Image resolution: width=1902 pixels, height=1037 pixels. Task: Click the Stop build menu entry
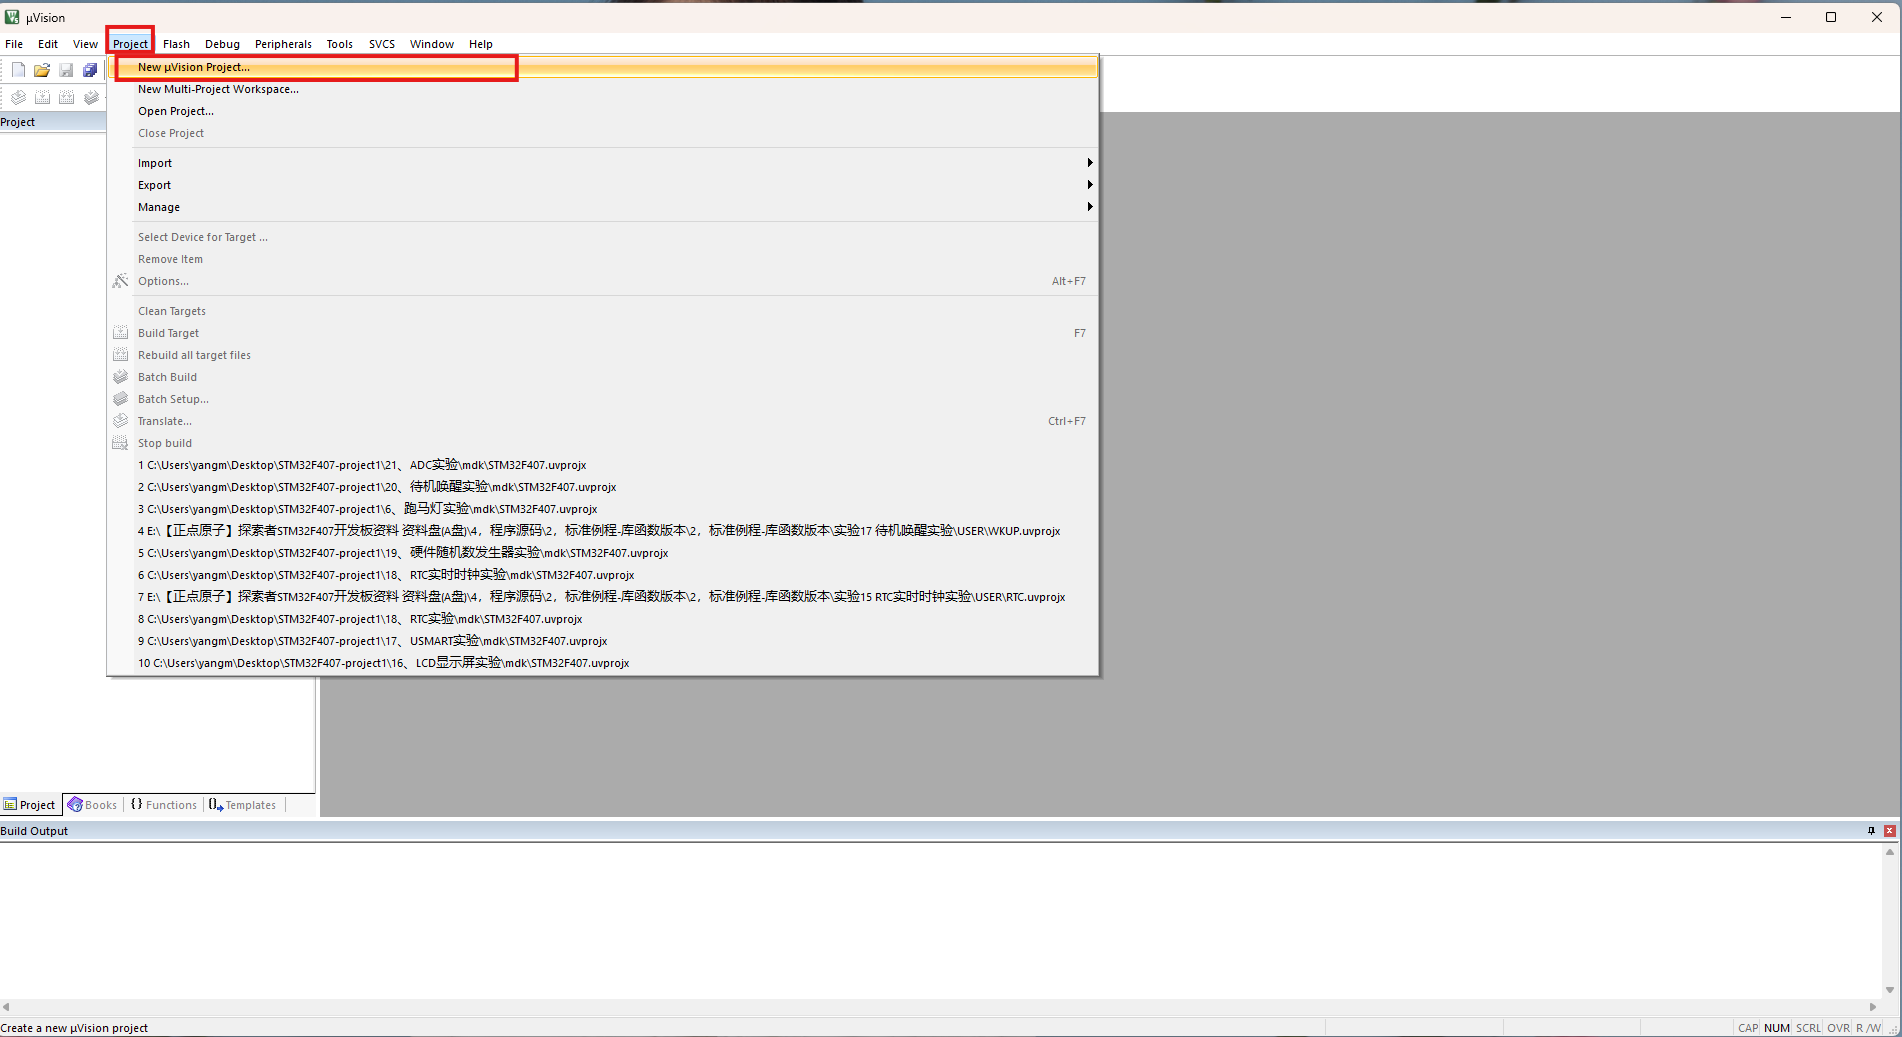pyautogui.click(x=603, y=443)
